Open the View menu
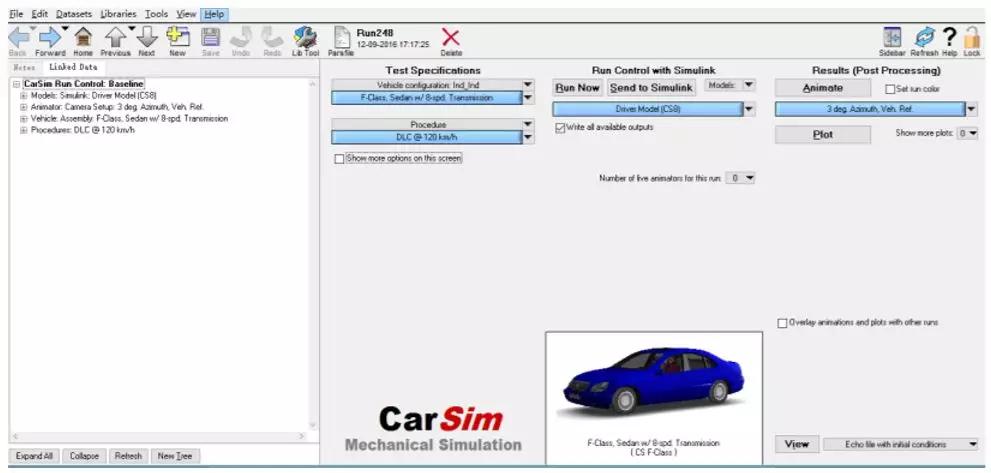Screen dimensions: 991x473 click(x=186, y=14)
